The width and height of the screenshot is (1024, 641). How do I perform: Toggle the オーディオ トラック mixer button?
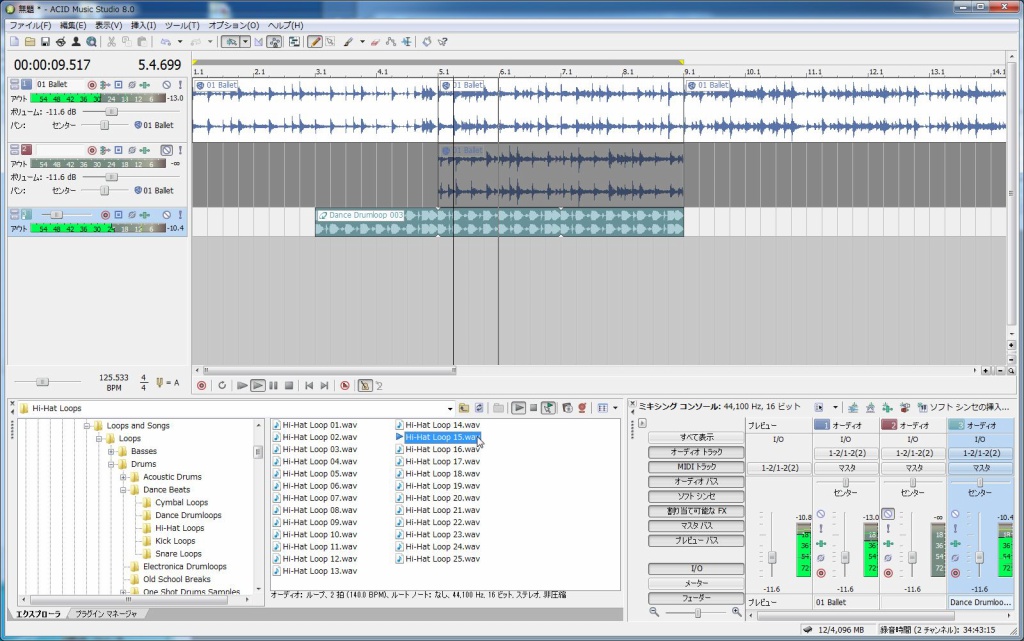pos(696,452)
